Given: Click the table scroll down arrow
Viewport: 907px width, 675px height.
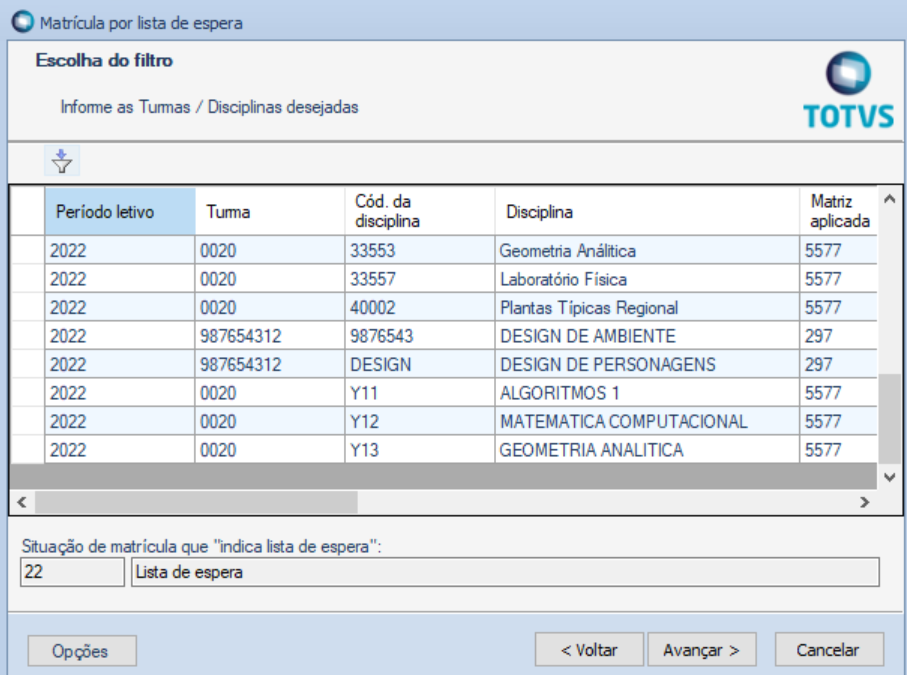Looking at the screenshot, I should [x=890, y=477].
